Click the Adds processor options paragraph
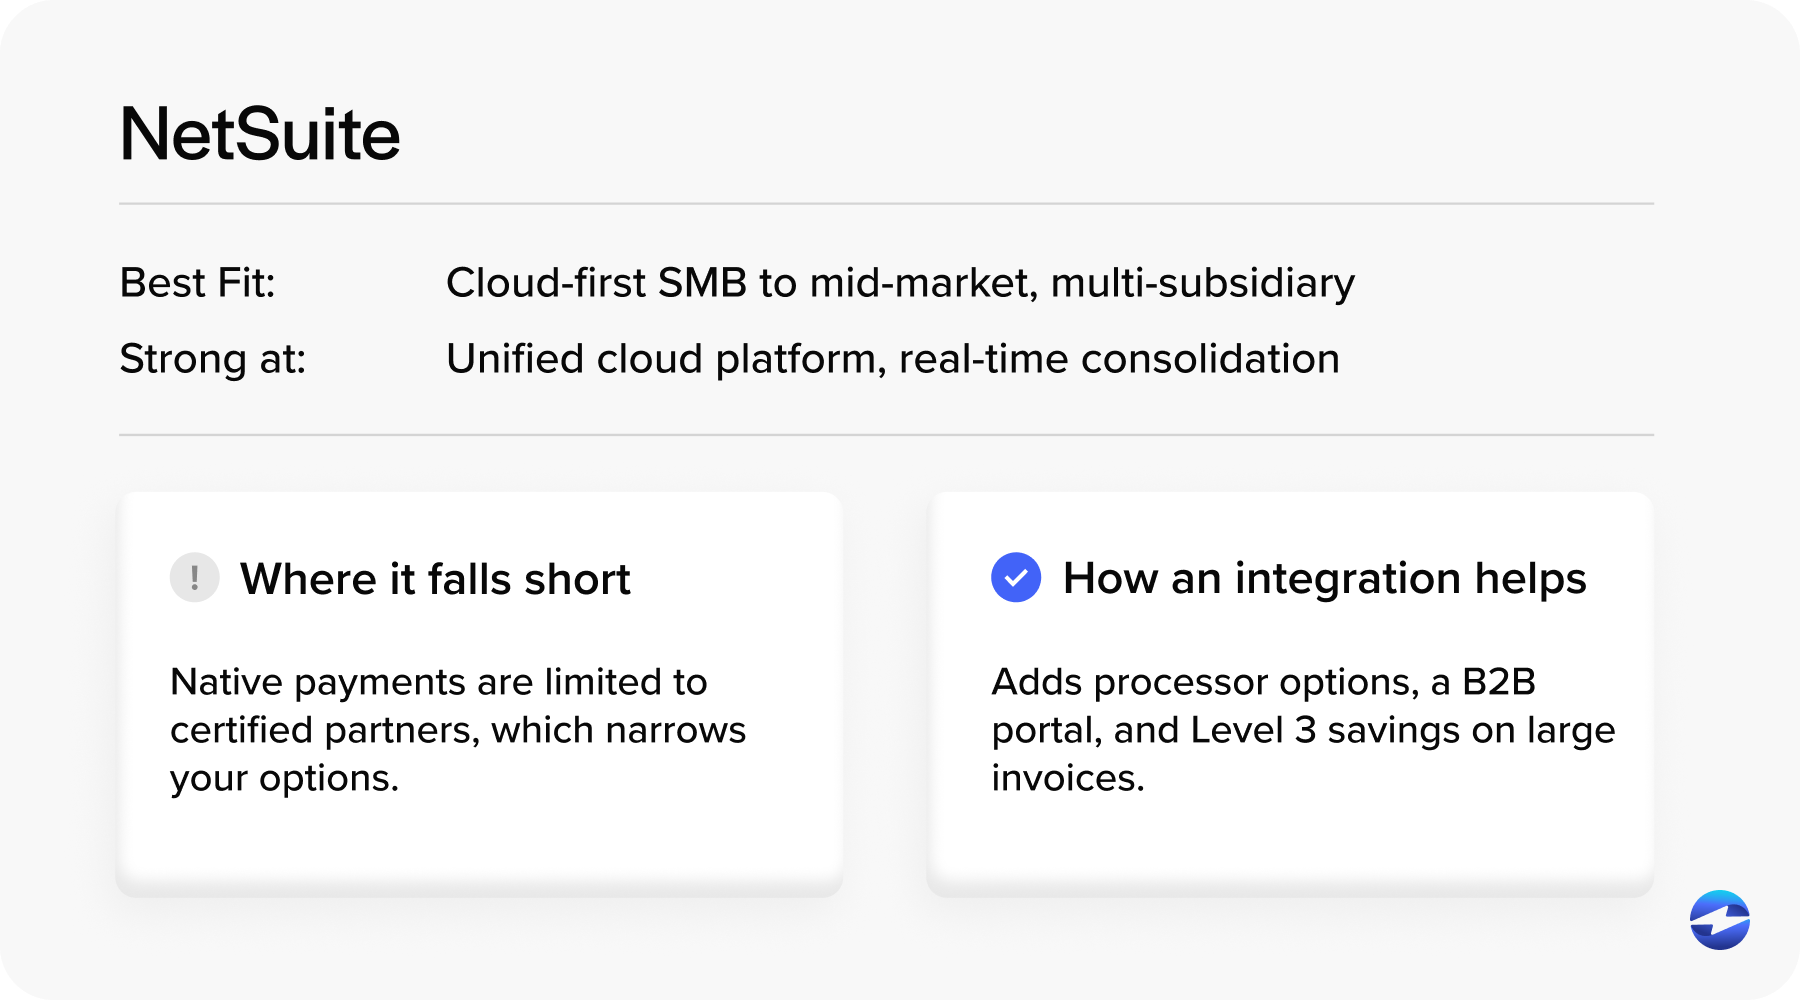1800x1000 pixels. click(1303, 730)
